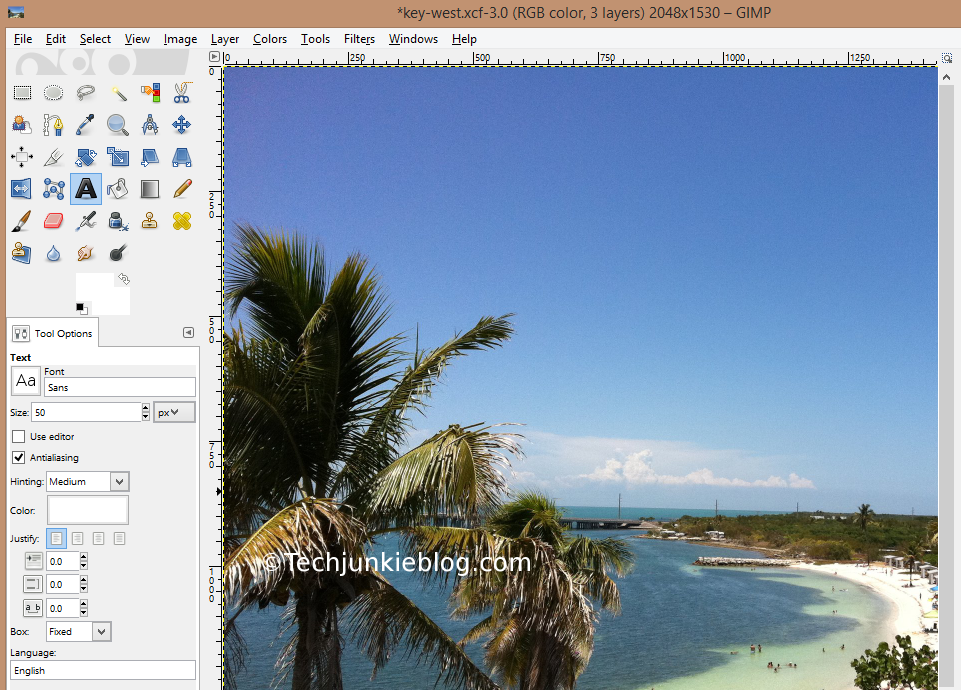The width and height of the screenshot is (961, 690).
Task: Select the Smudge tool
Action: [x=84, y=254]
